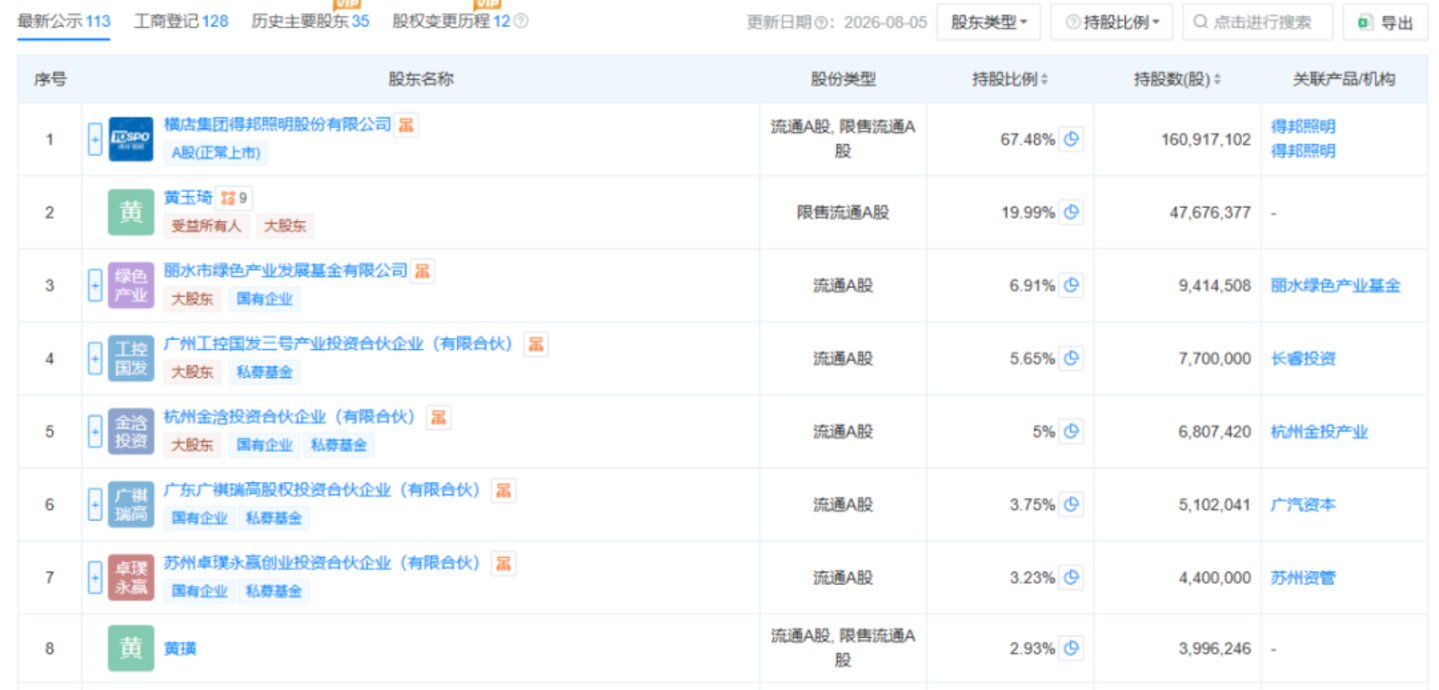
Task: Click the pie icon next to 3.23%
Action: (1071, 577)
